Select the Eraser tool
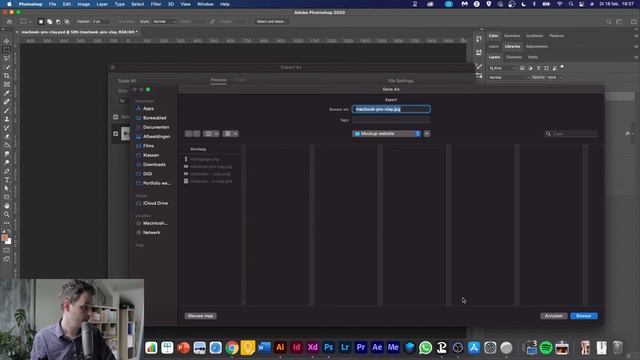The width and height of the screenshot is (640, 360). (7, 137)
